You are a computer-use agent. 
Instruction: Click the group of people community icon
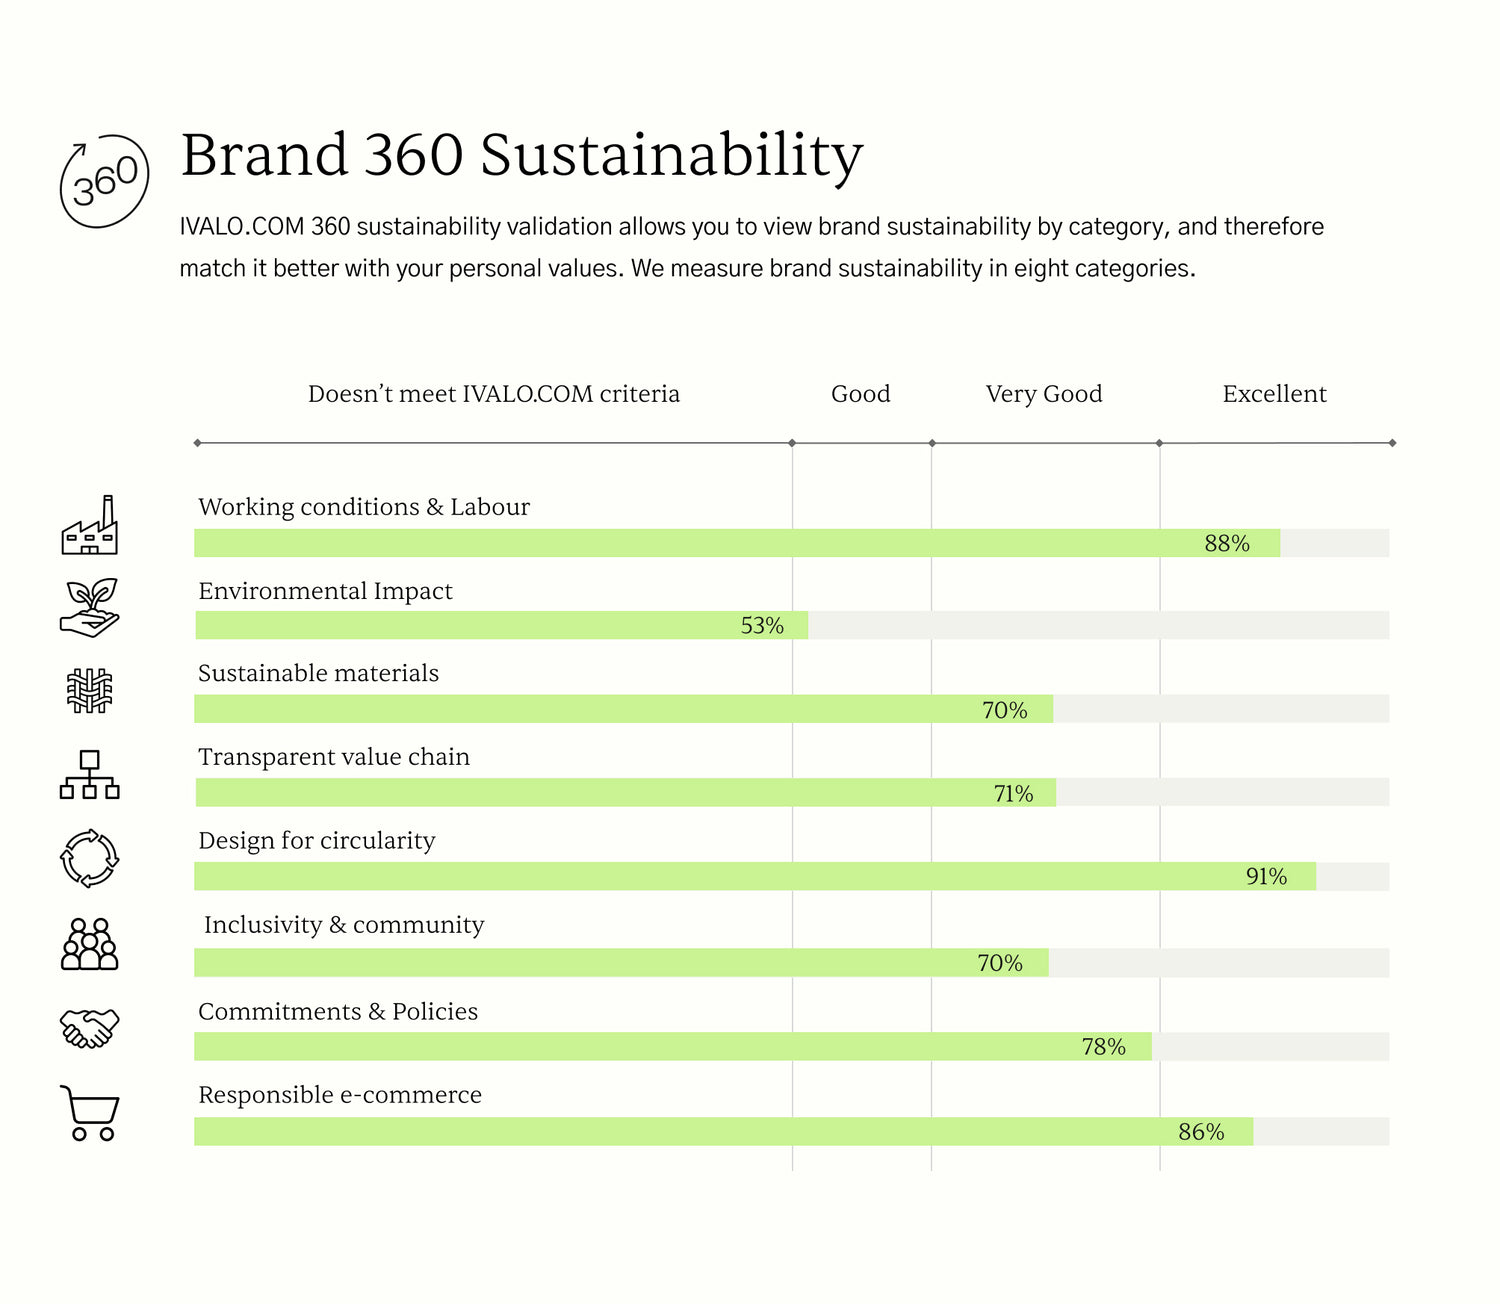90,944
